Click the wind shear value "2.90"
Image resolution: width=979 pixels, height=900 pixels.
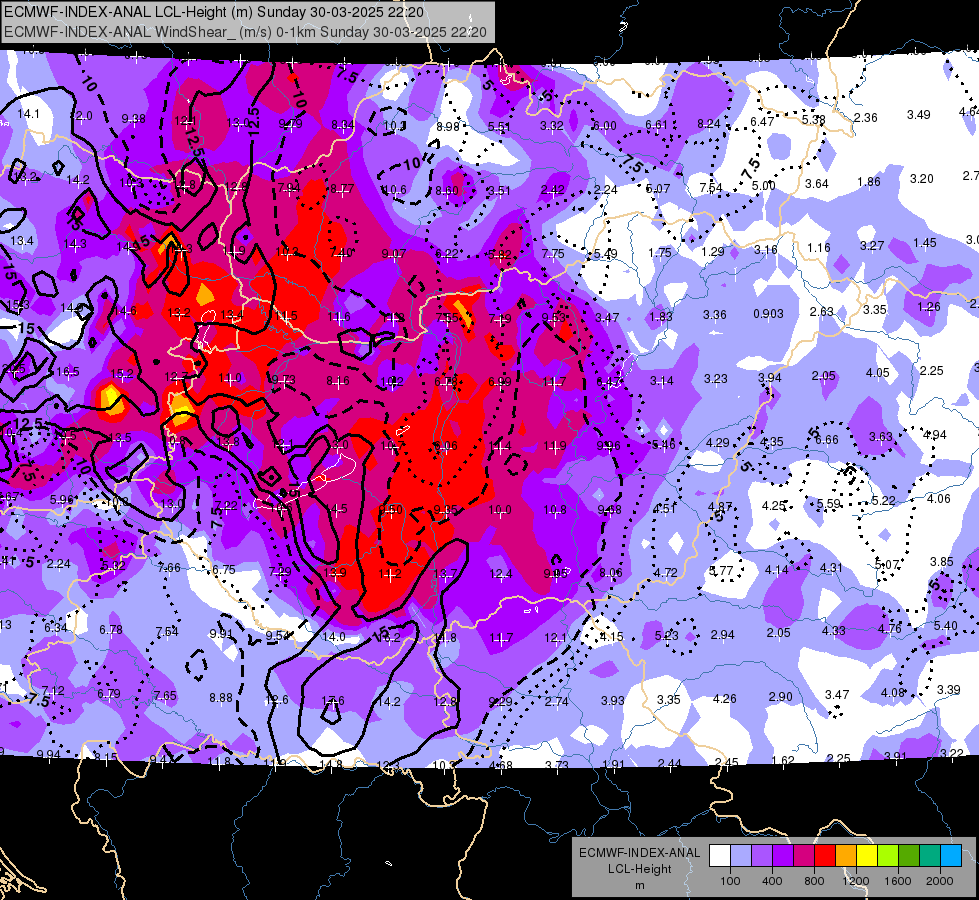(780, 696)
